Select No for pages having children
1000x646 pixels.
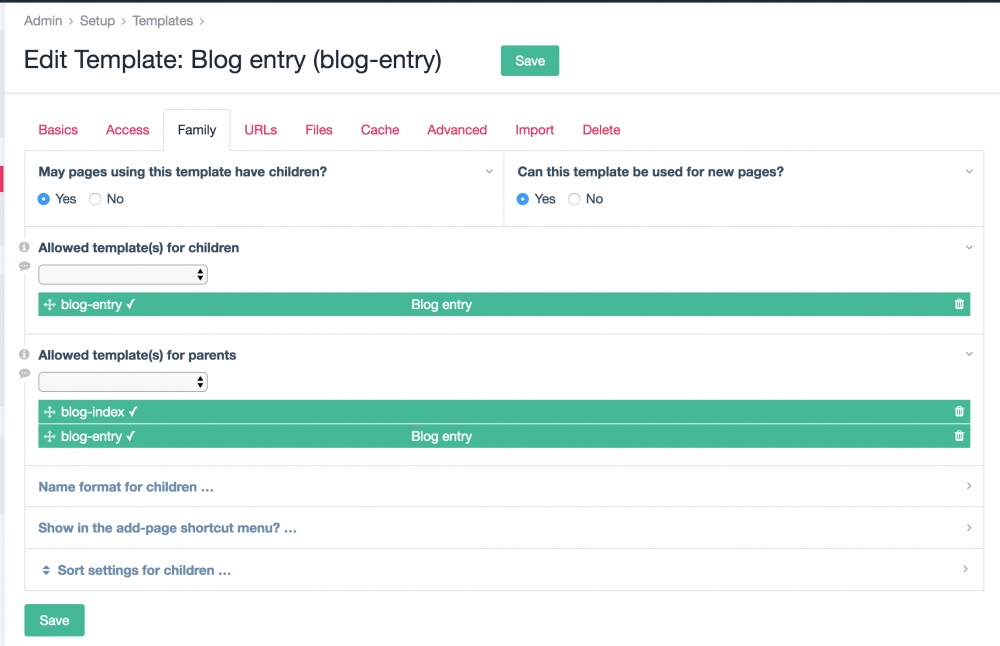tap(96, 199)
